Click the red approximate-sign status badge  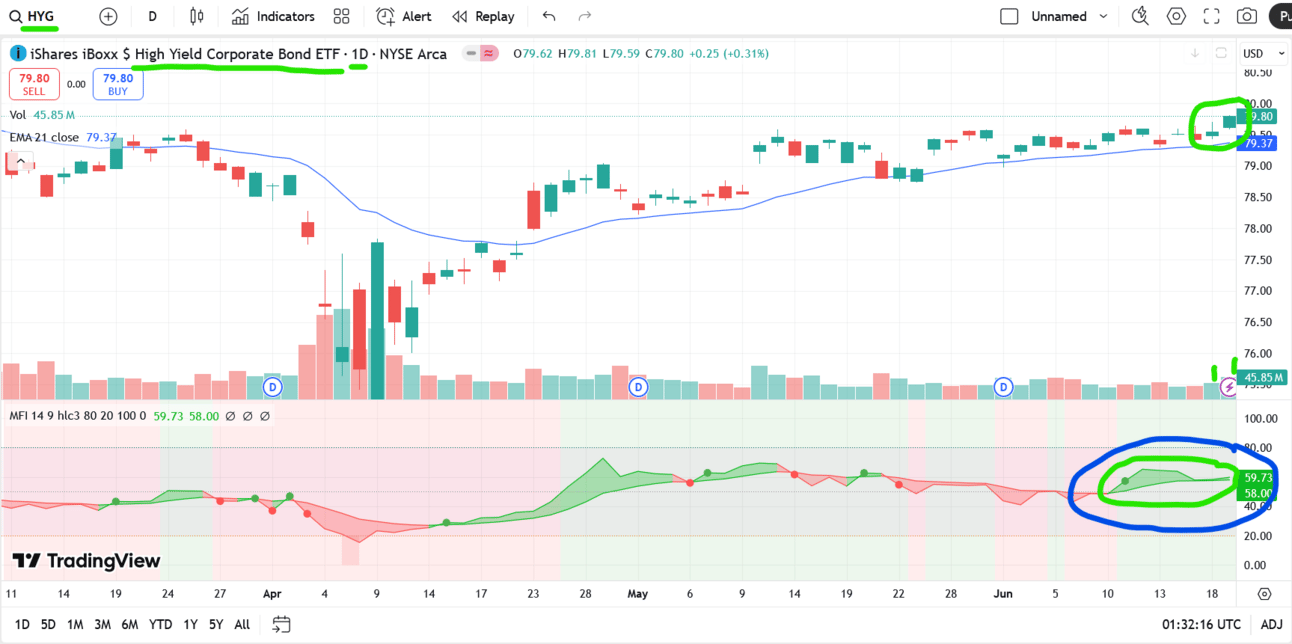click(x=489, y=53)
